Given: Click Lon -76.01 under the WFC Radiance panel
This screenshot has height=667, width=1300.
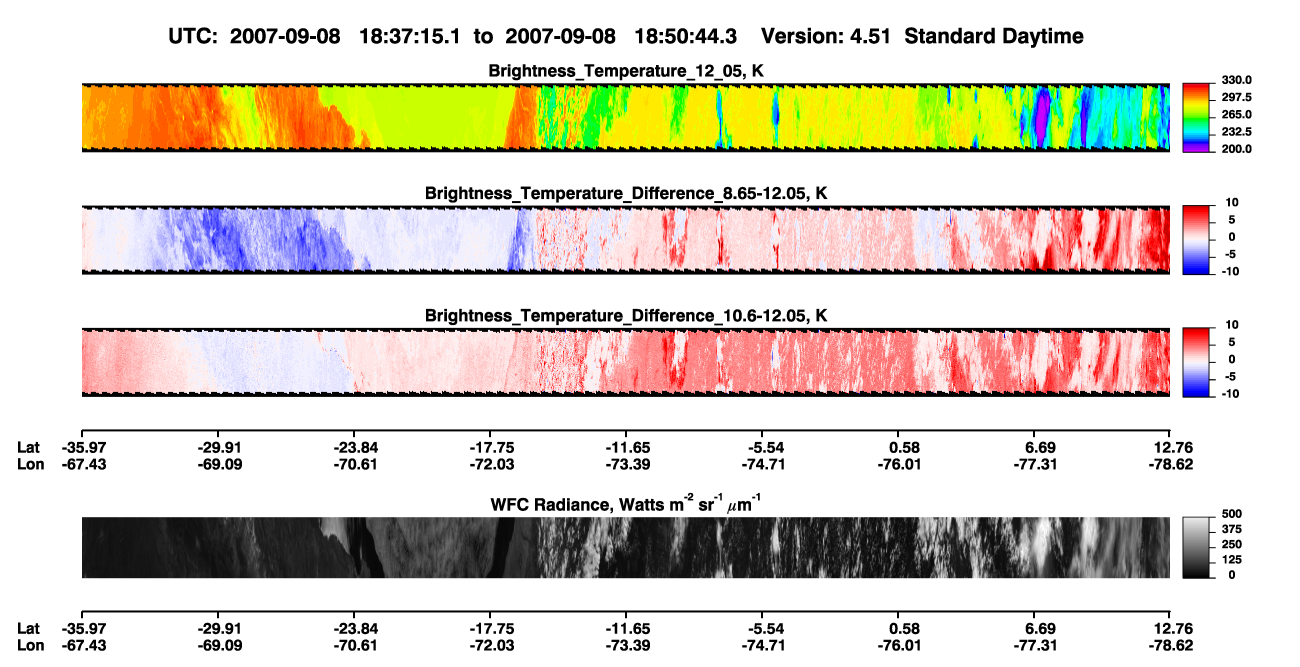Looking at the screenshot, I should click(898, 645).
